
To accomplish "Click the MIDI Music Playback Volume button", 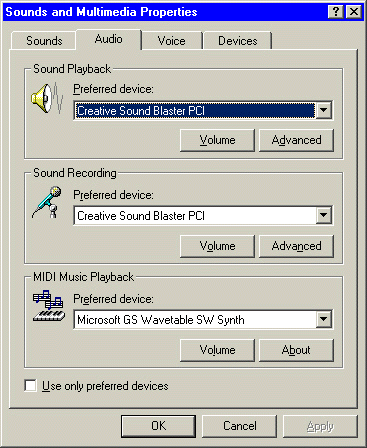I will [217, 350].
